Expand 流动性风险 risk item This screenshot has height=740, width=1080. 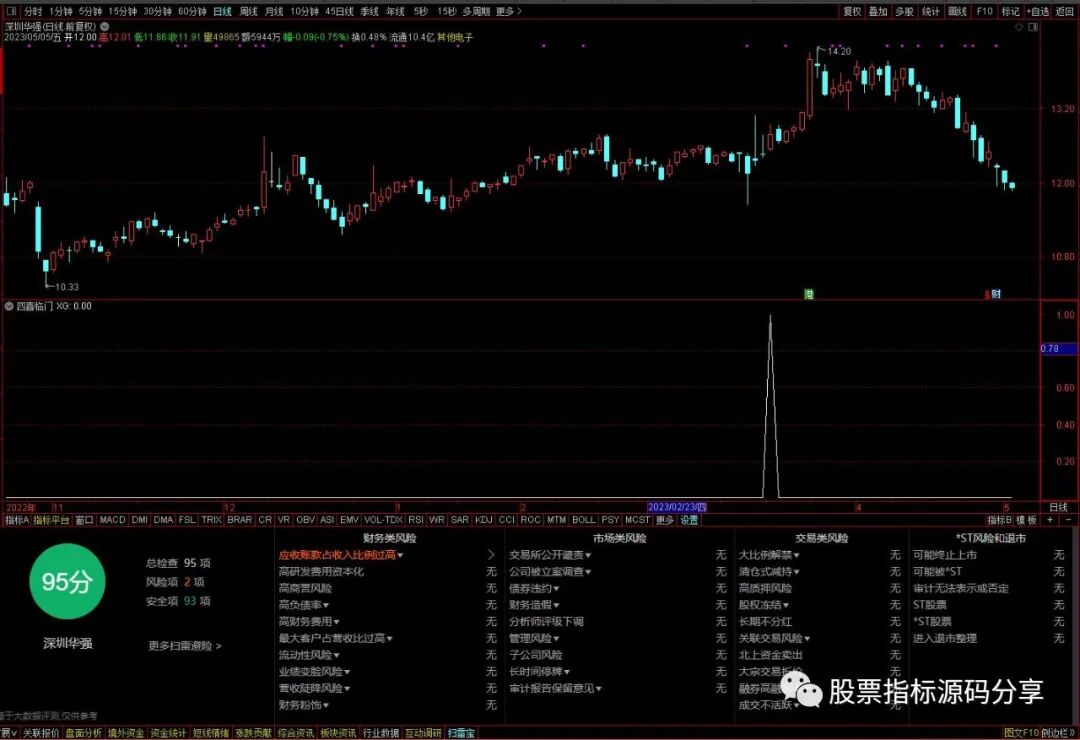click(x=309, y=655)
